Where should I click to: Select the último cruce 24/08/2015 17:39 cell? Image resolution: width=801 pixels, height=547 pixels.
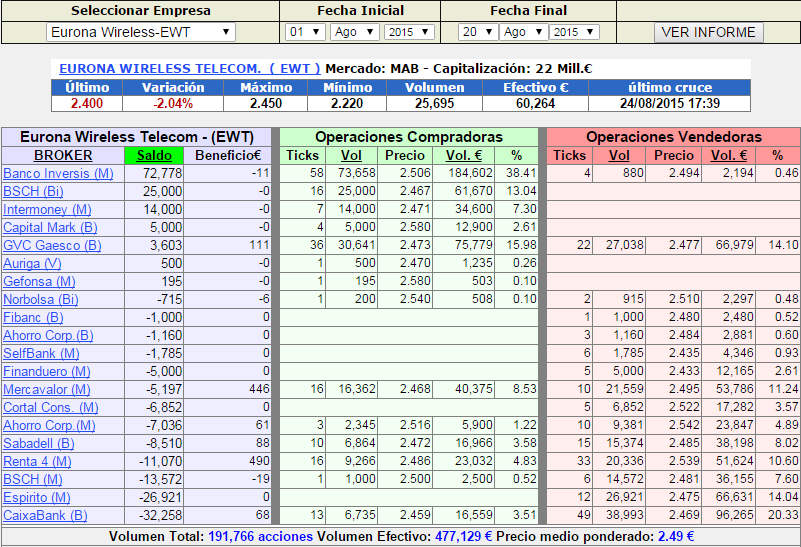pyautogui.click(x=670, y=104)
